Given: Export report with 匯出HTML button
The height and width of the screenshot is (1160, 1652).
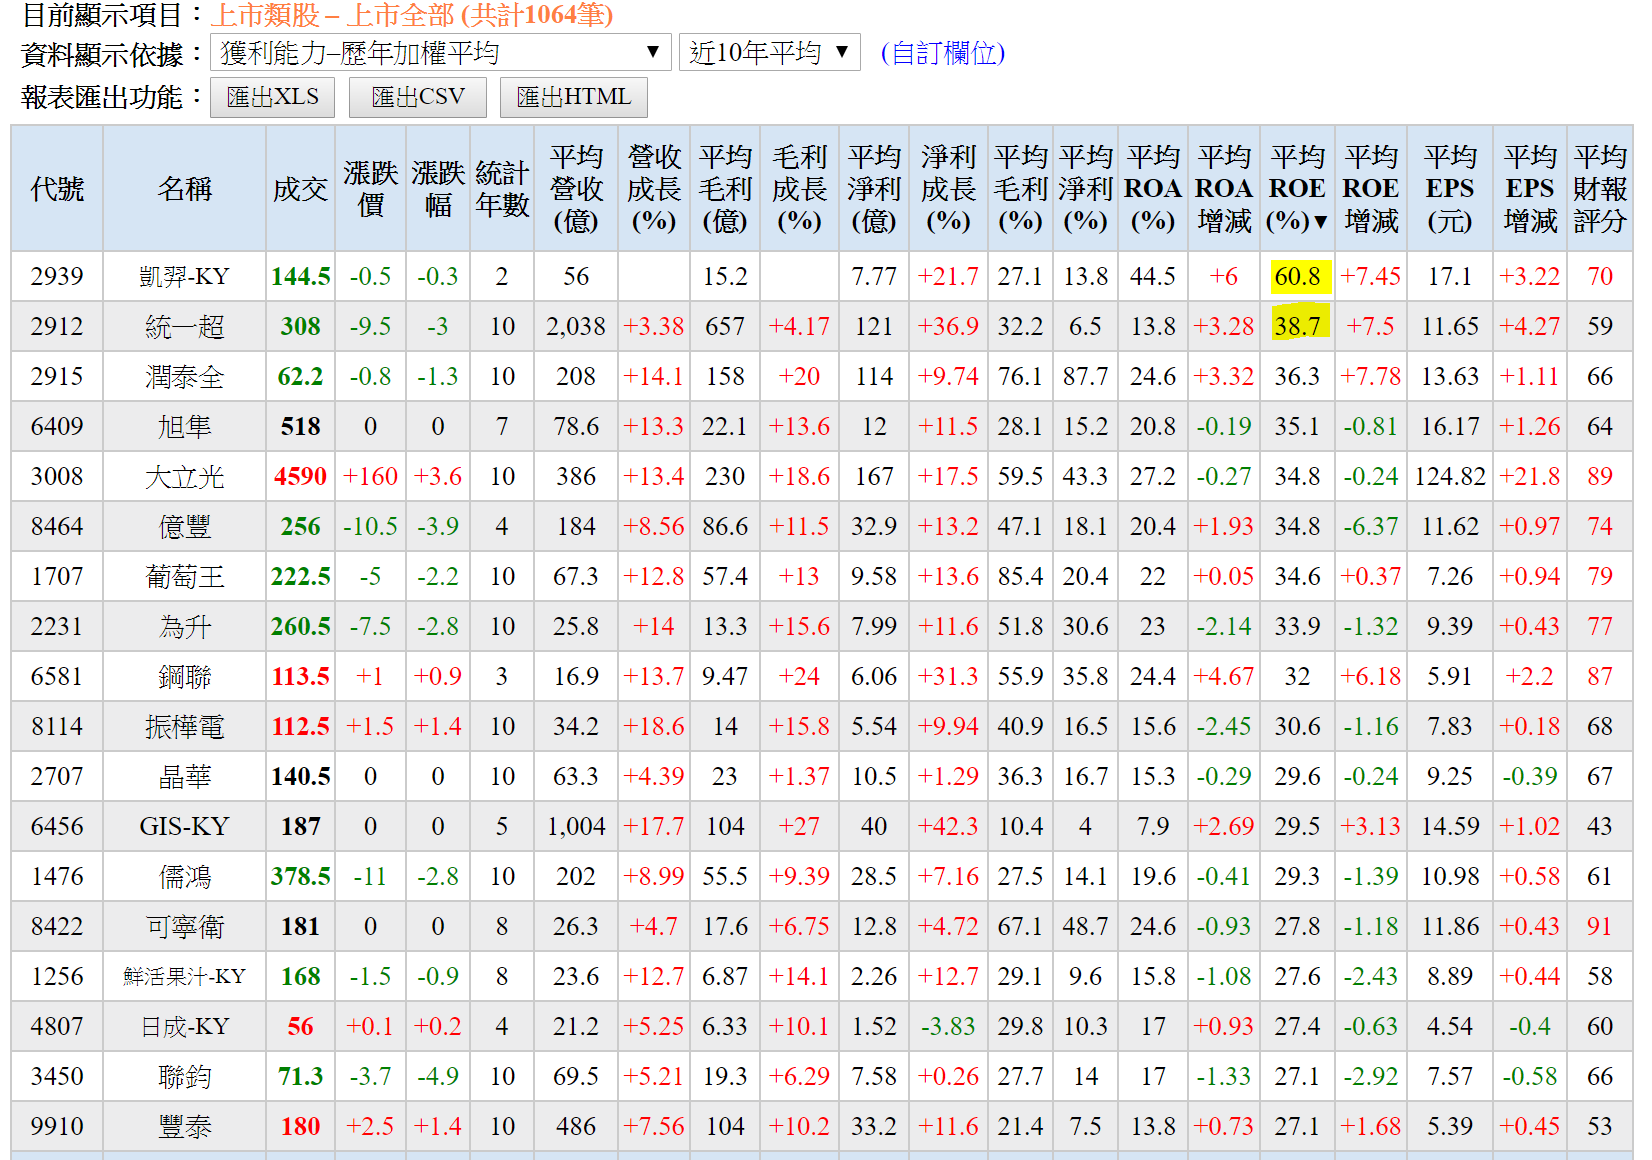Looking at the screenshot, I should [573, 97].
